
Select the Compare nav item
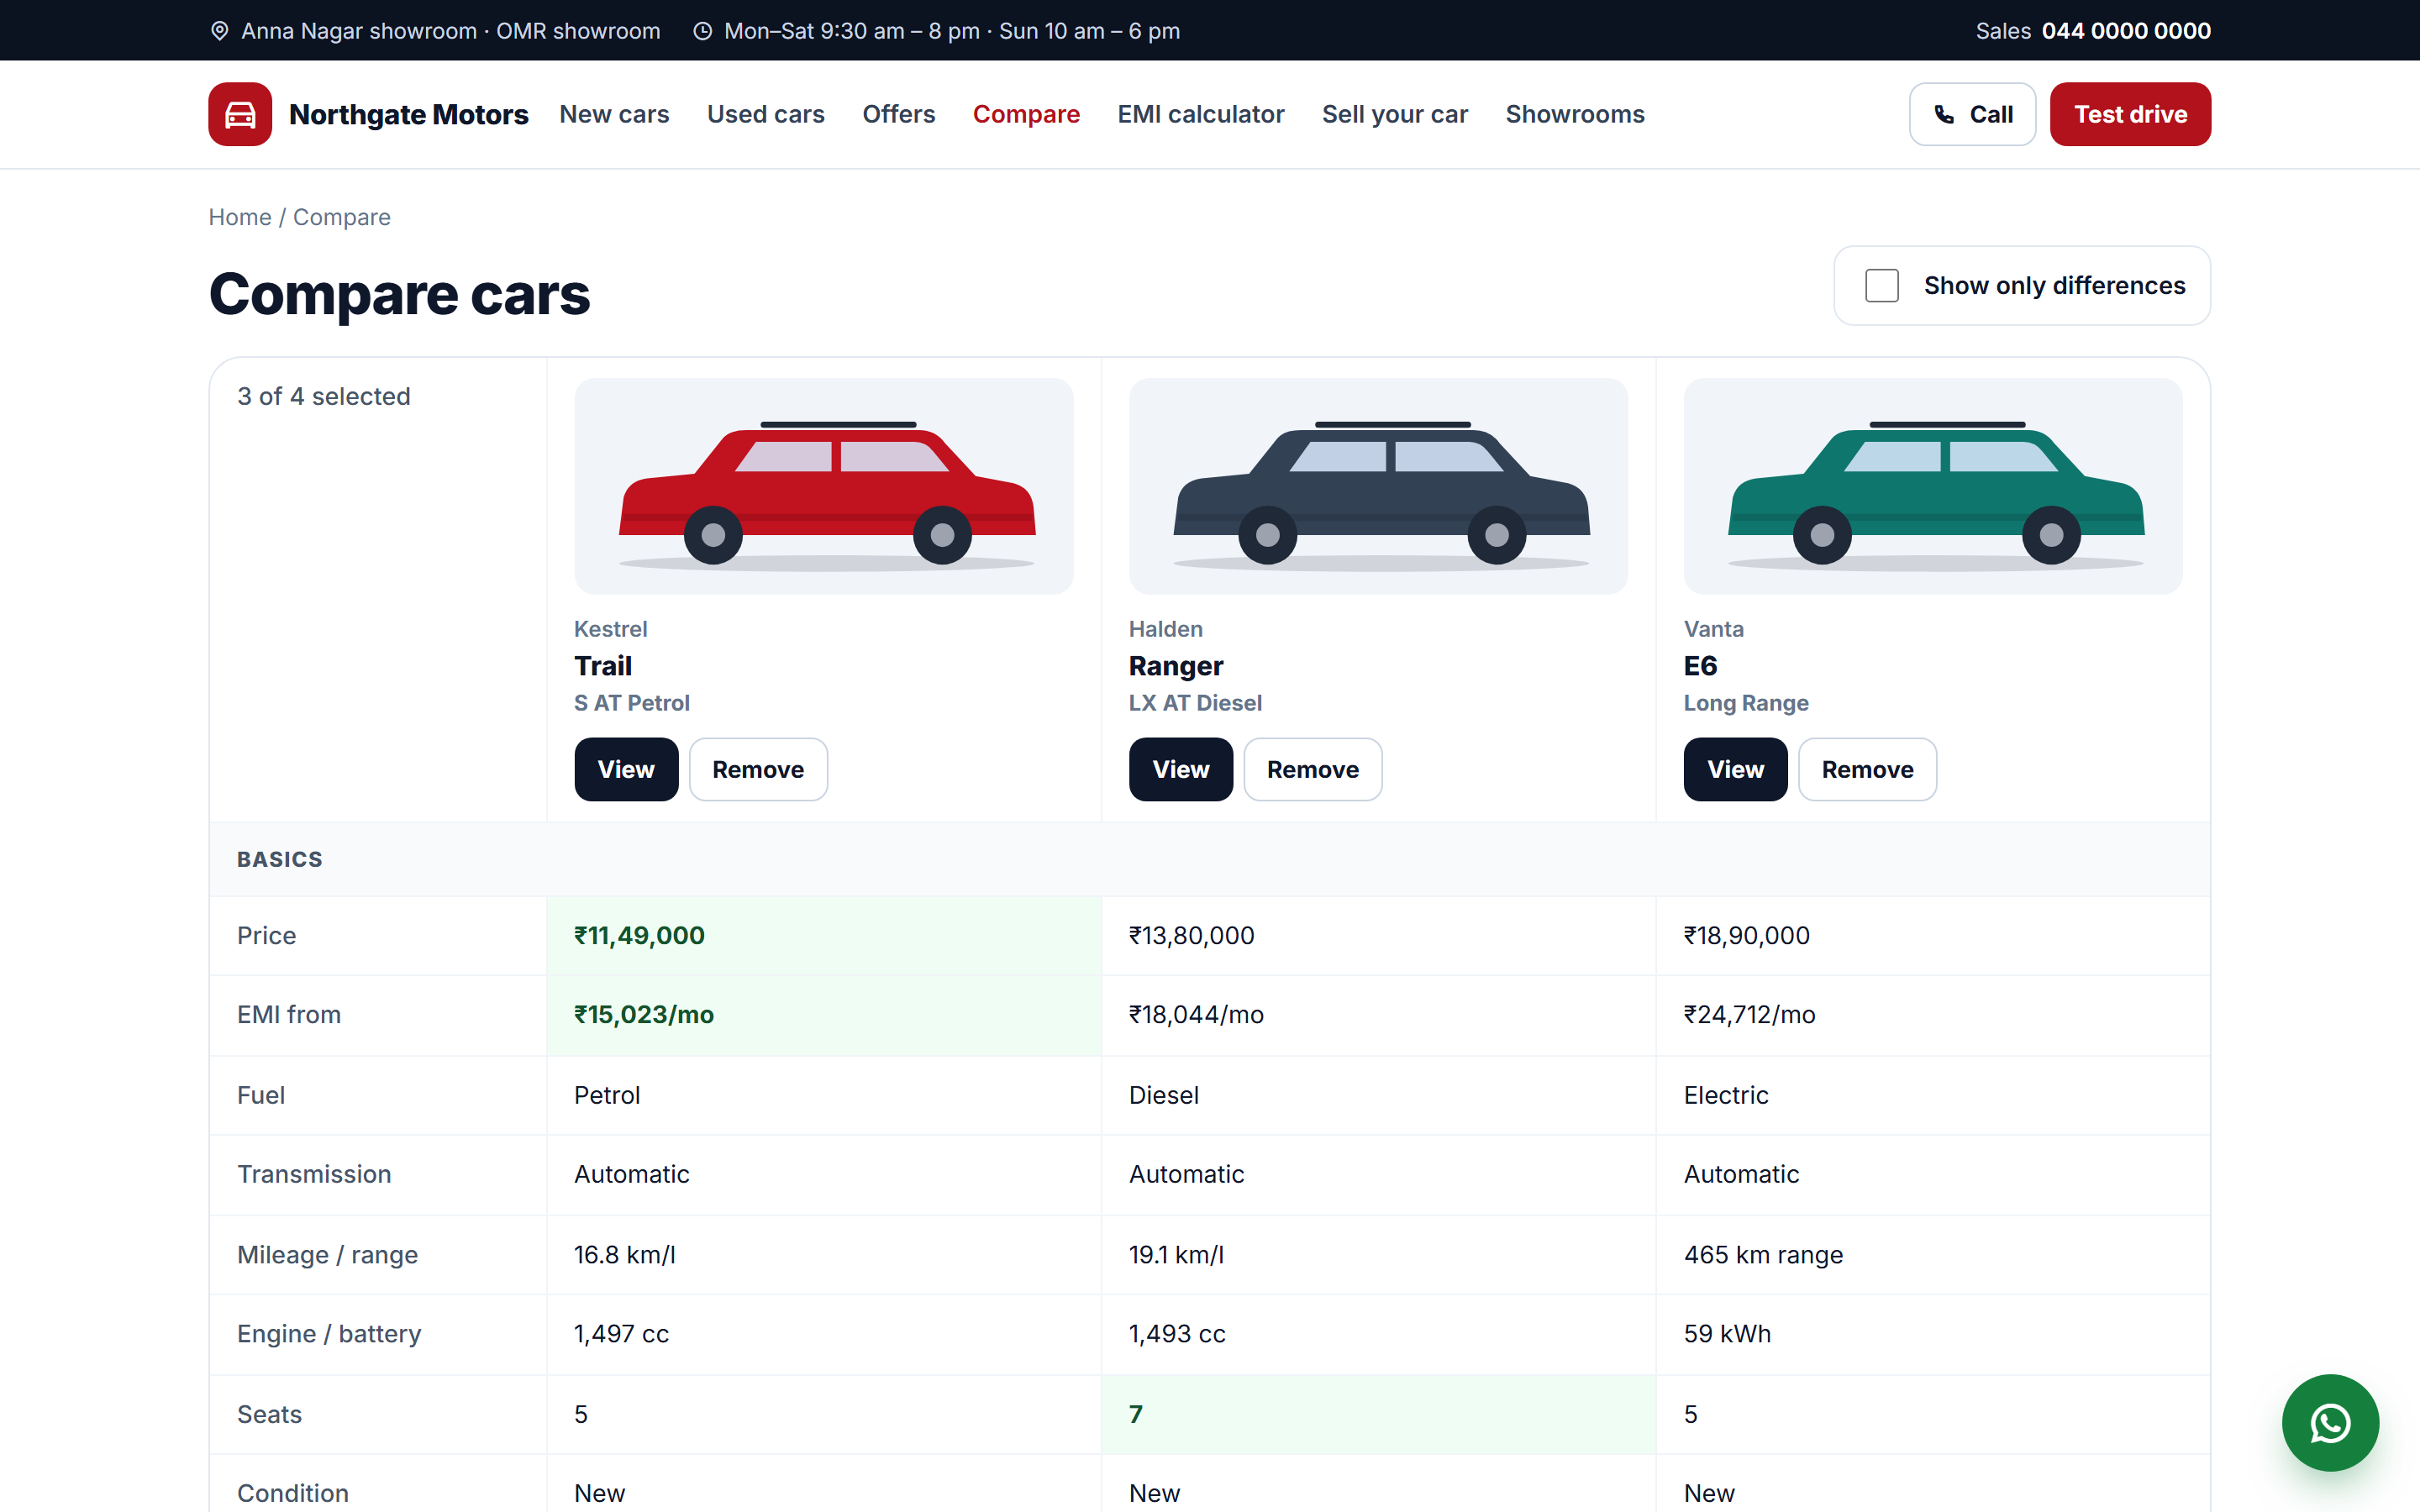1026,114
